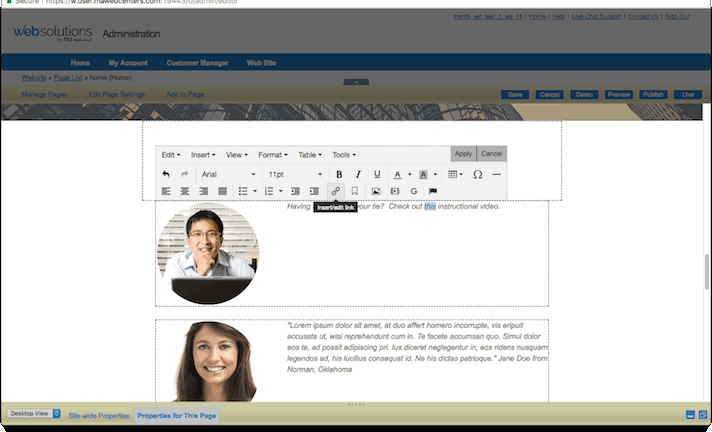The width and height of the screenshot is (712, 432).
Task: Open Live Chat Support link
Action: [x=596, y=16]
